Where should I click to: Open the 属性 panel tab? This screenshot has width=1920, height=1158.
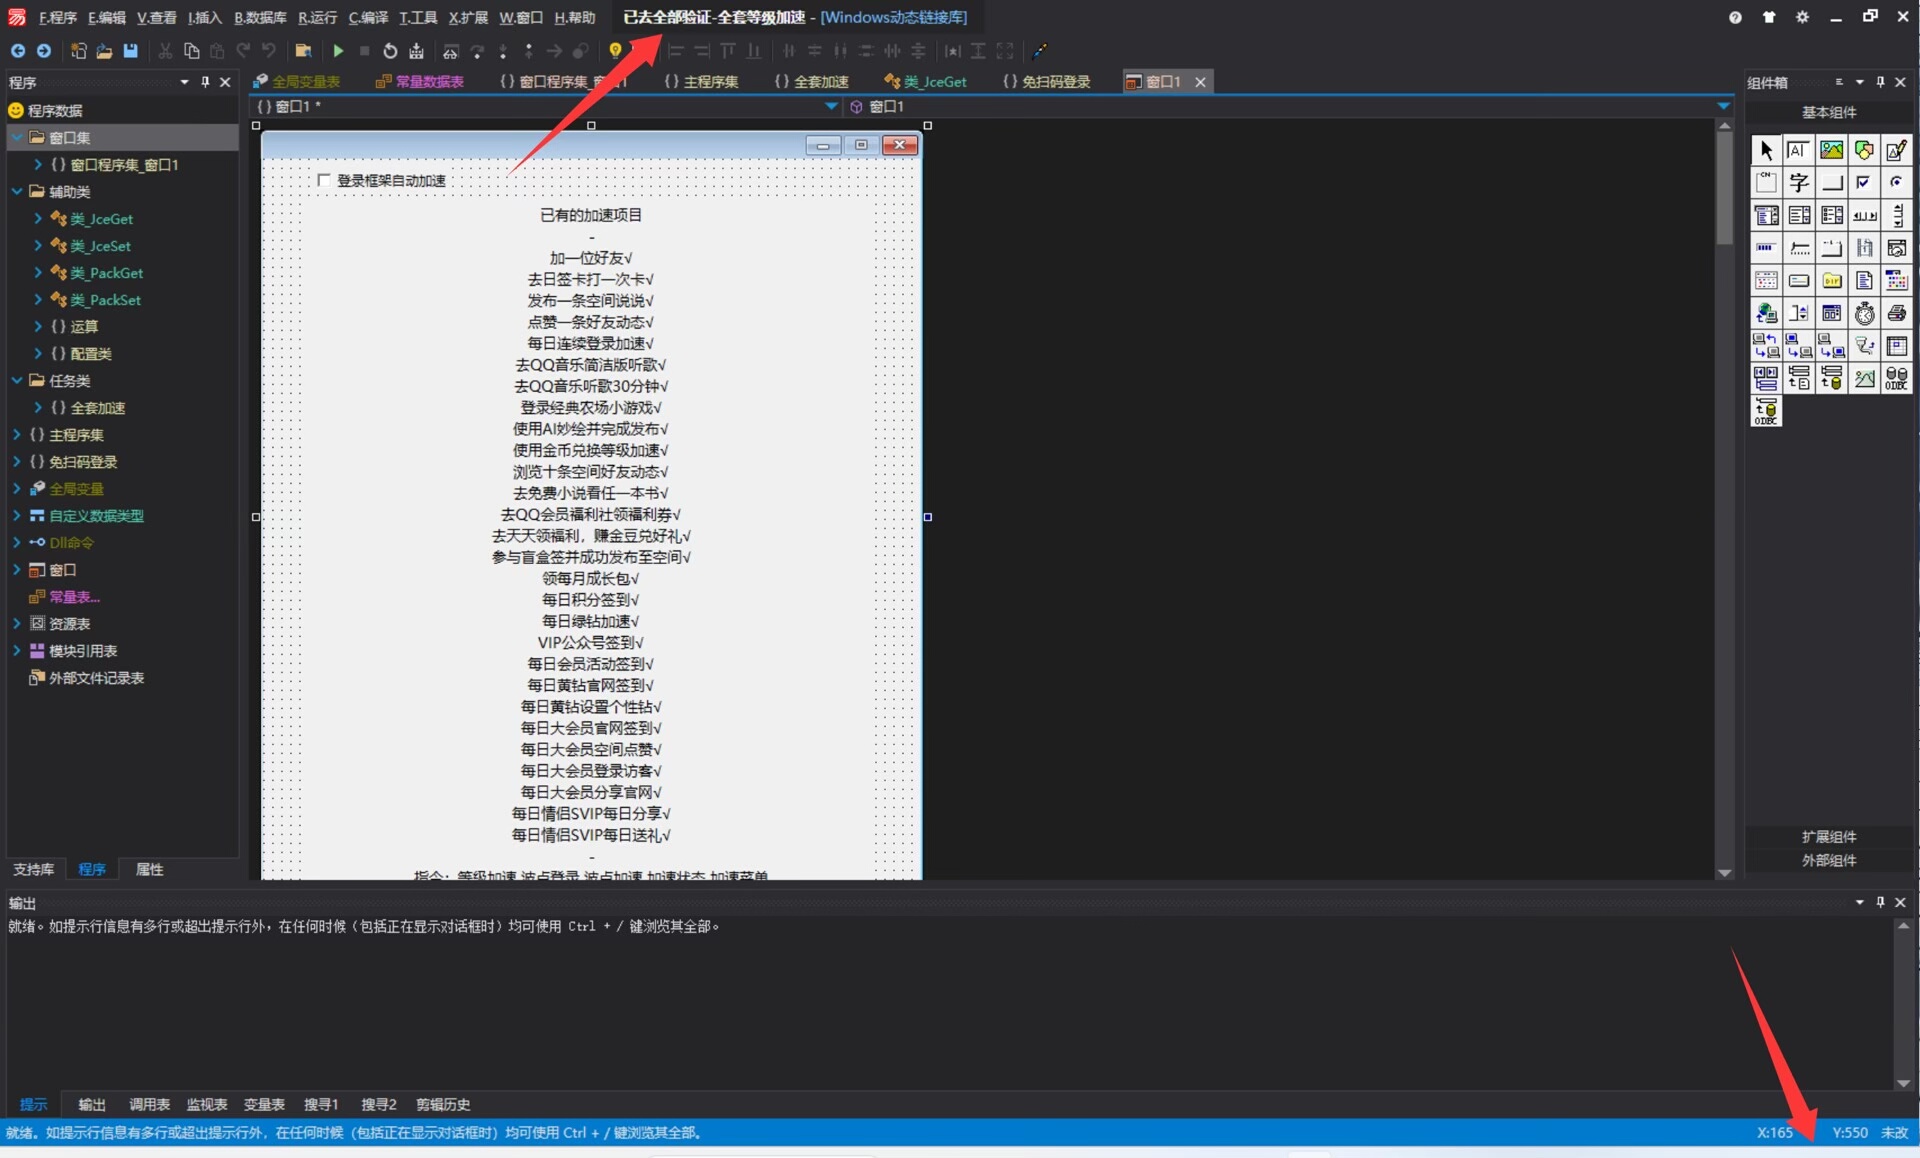click(149, 869)
